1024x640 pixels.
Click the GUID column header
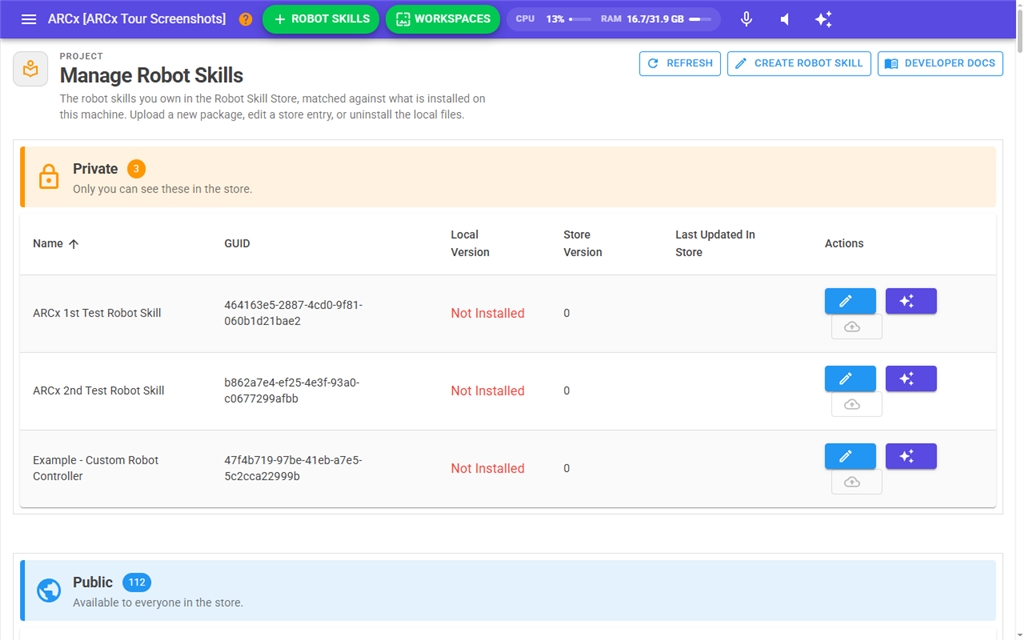237,244
